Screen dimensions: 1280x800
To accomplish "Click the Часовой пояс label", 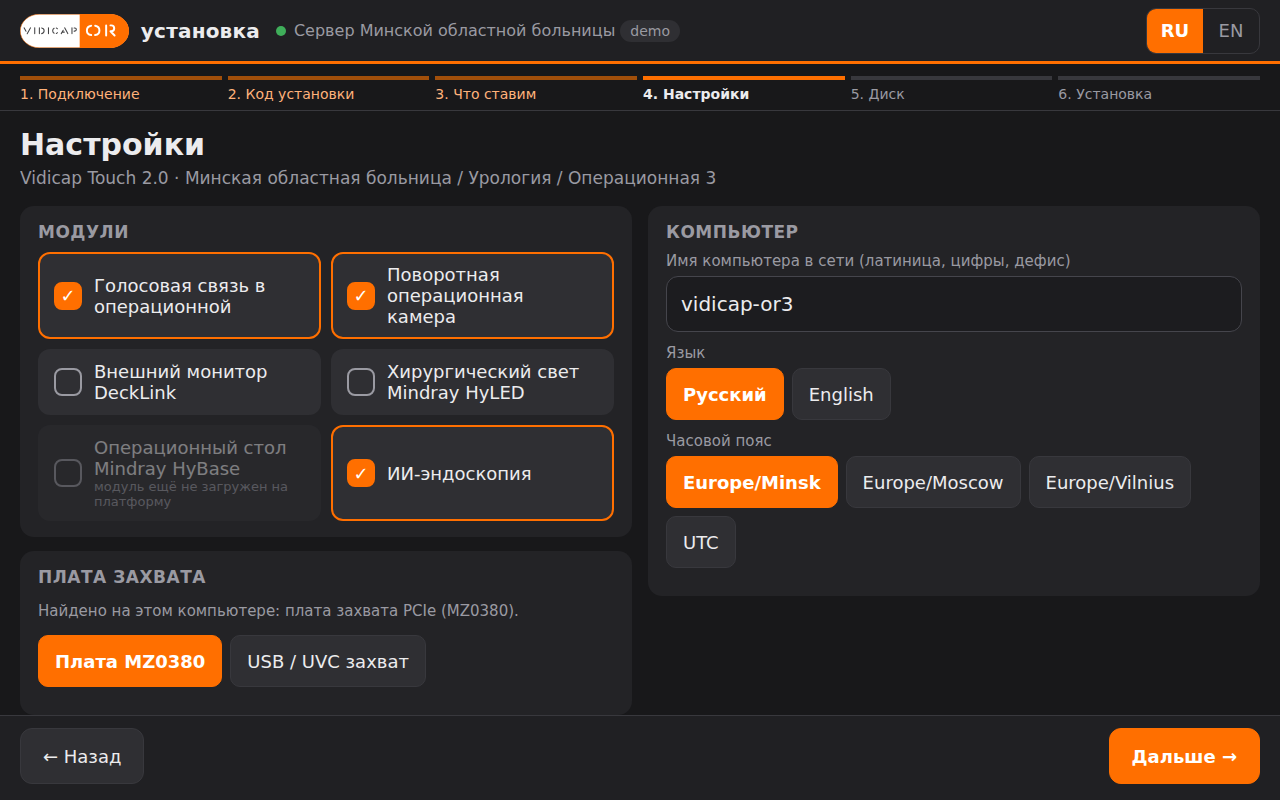I will pos(719,440).
